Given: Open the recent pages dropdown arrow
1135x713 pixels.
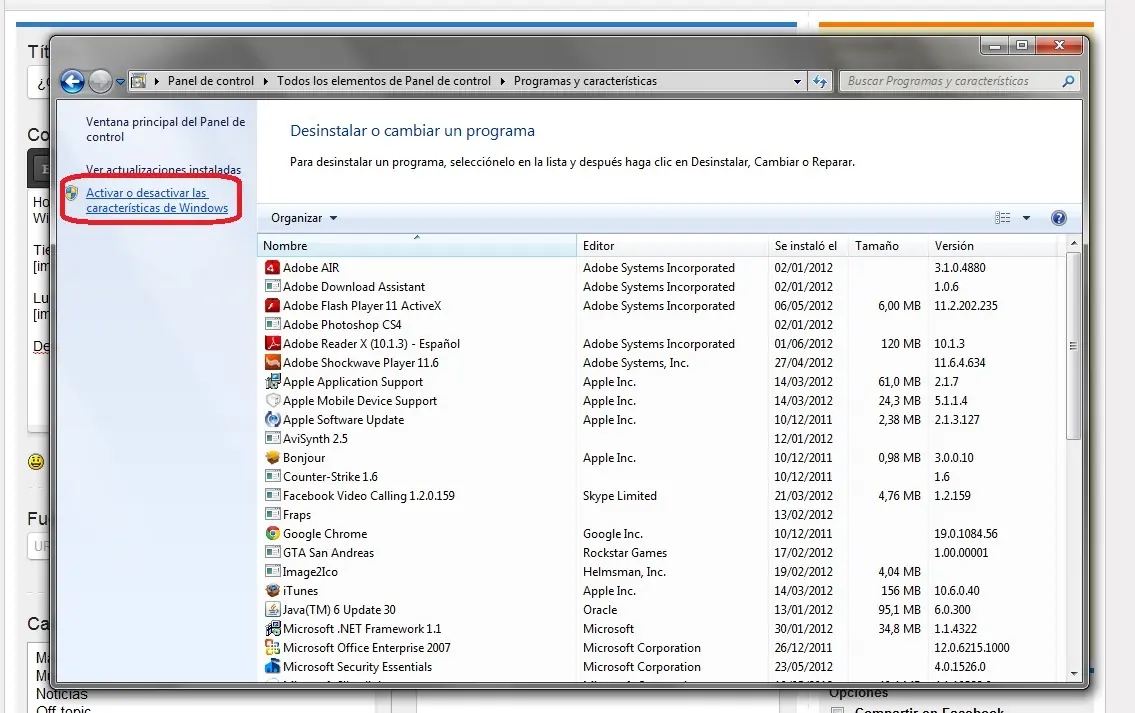Looking at the screenshot, I should (x=120, y=82).
